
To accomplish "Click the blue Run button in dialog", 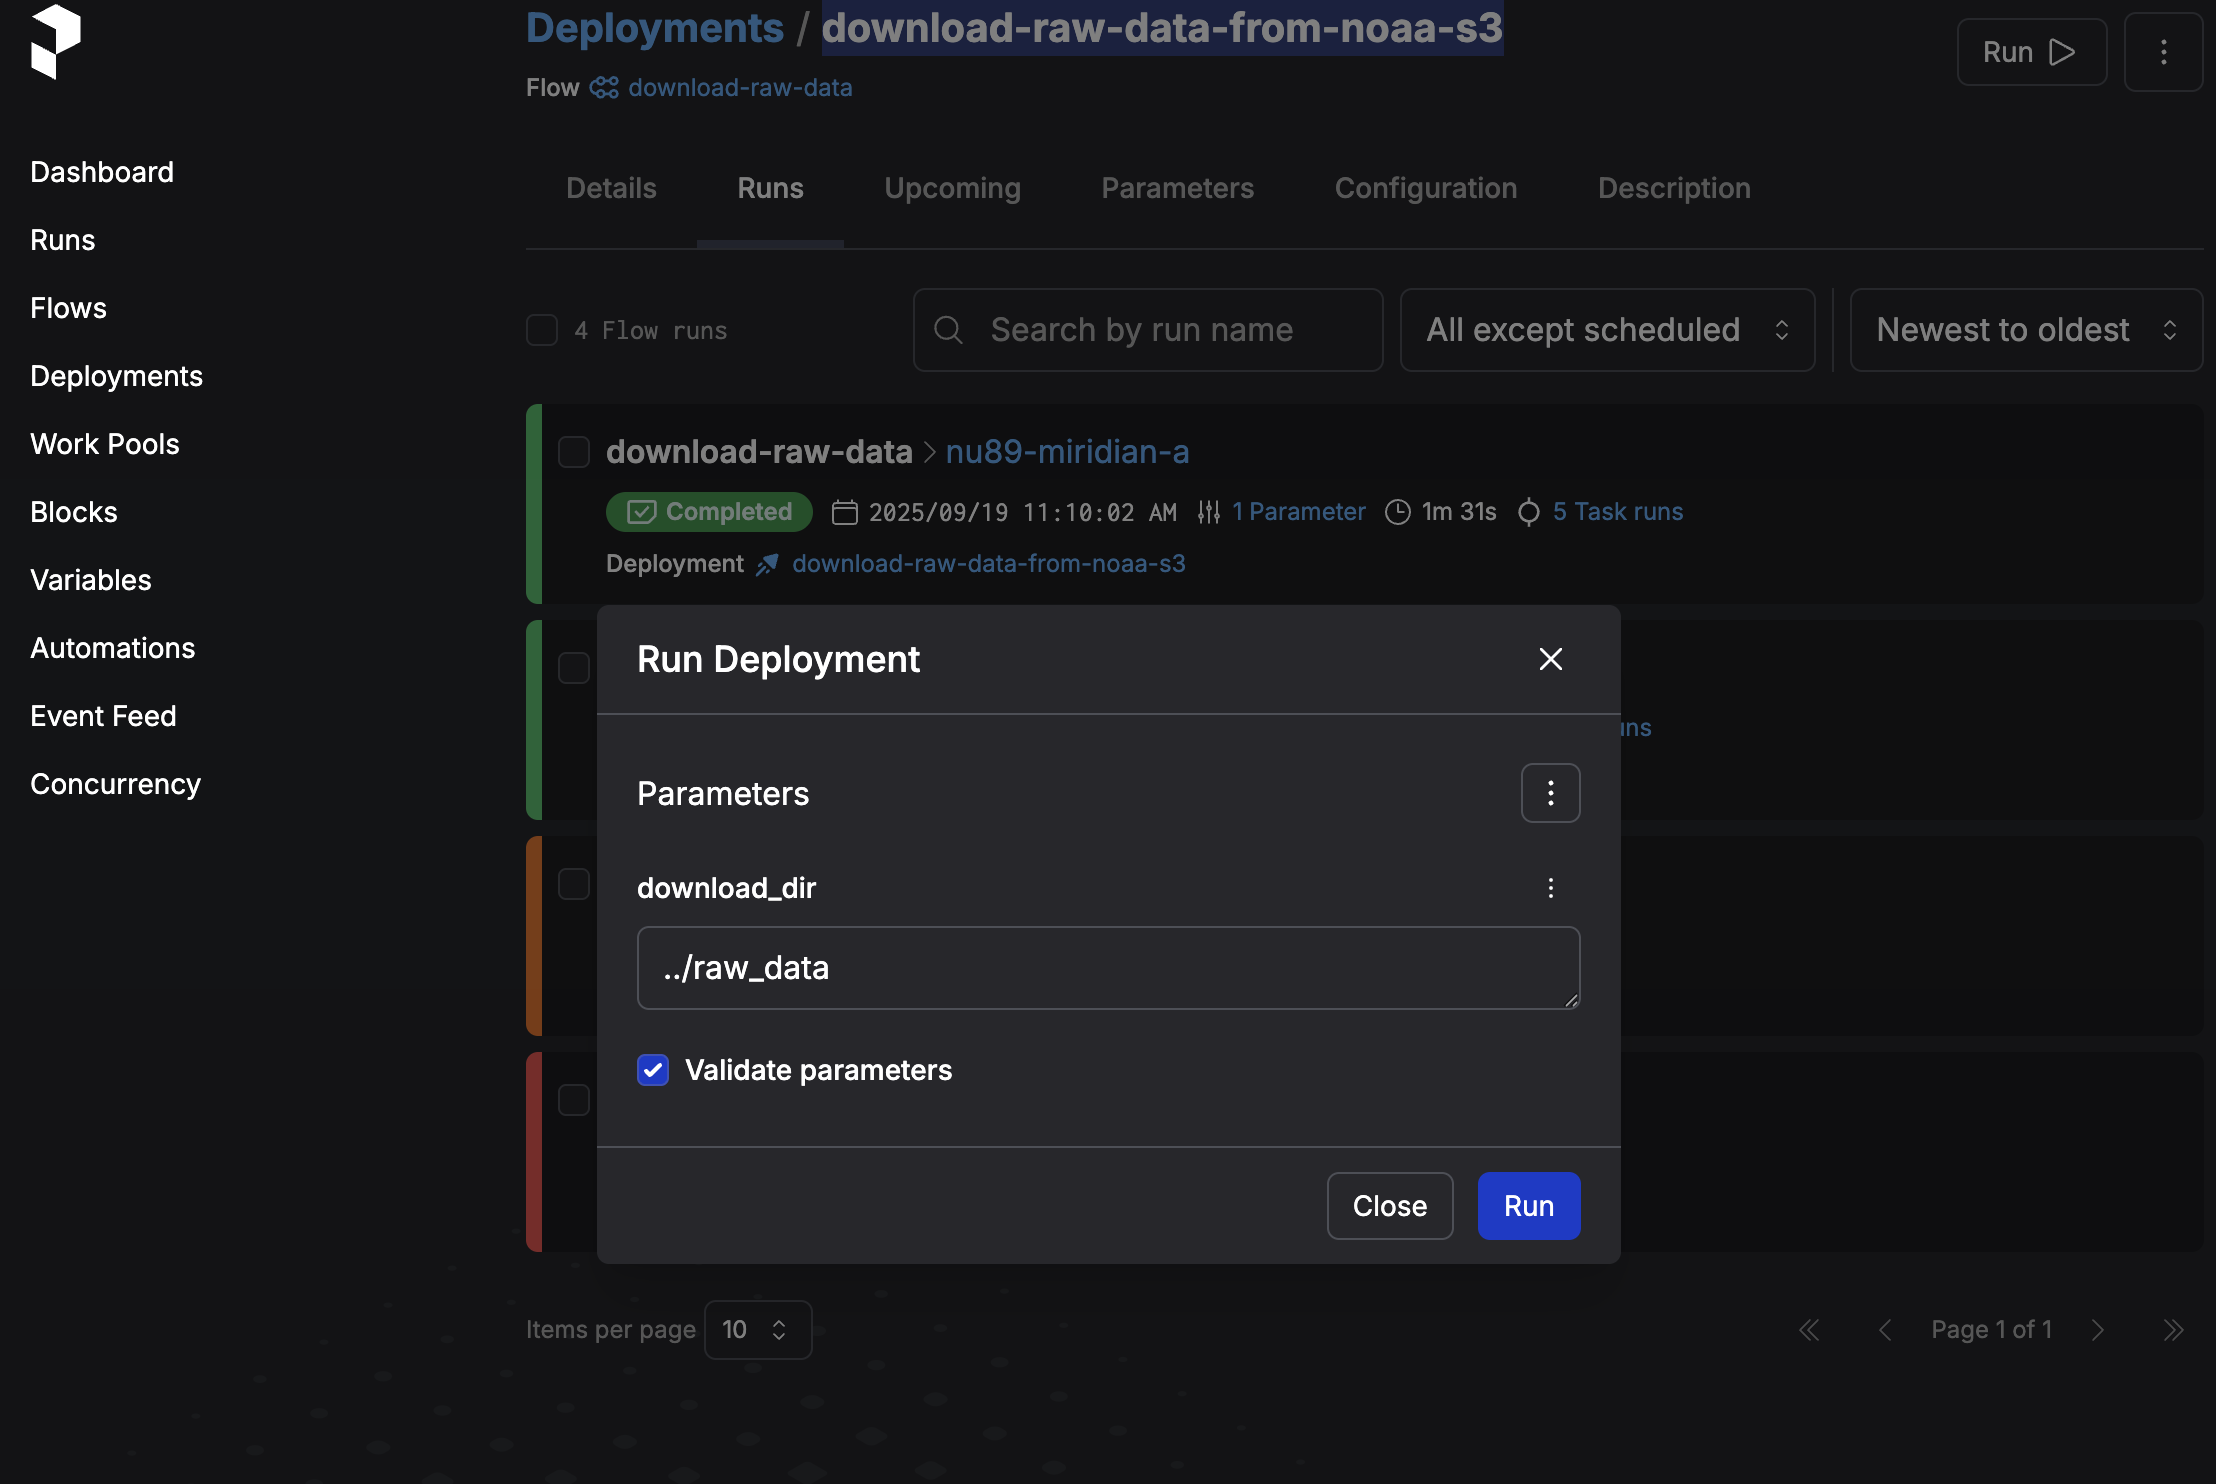I will click(1529, 1206).
